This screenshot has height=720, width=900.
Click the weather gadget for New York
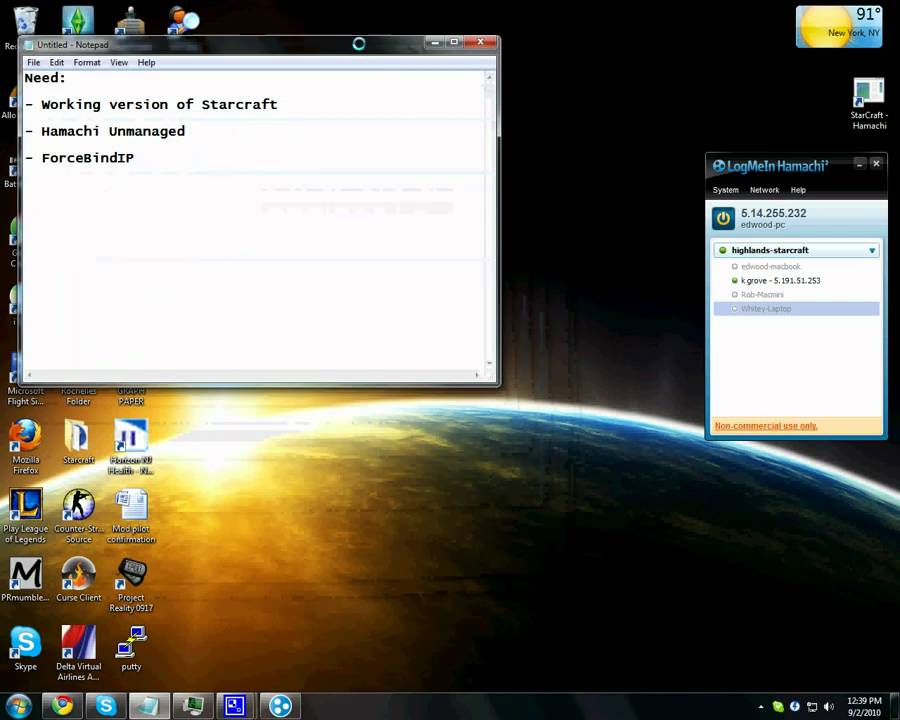coord(839,26)
